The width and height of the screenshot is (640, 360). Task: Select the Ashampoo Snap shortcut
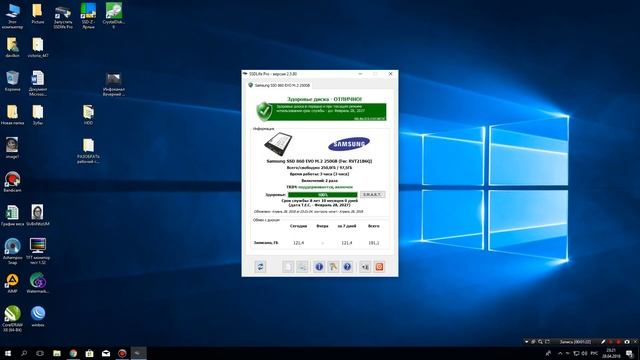click(12, 251)
